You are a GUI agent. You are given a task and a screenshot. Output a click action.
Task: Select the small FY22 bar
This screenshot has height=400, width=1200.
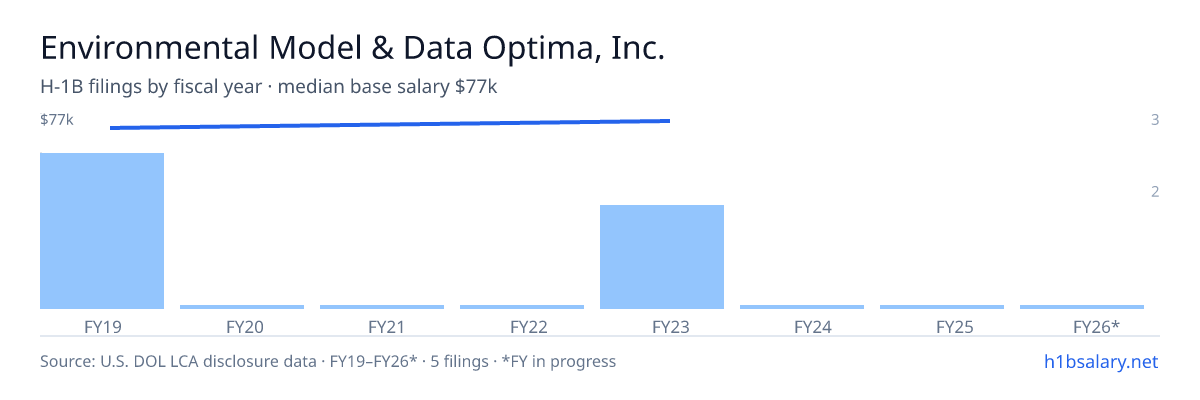[x=522, y=307]
